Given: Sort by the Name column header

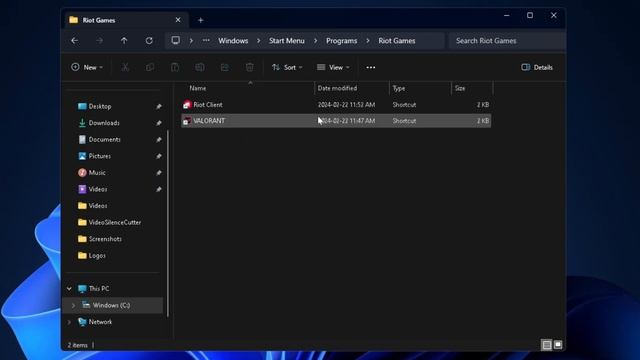Looking at the screenshot, I should (198, 88).
